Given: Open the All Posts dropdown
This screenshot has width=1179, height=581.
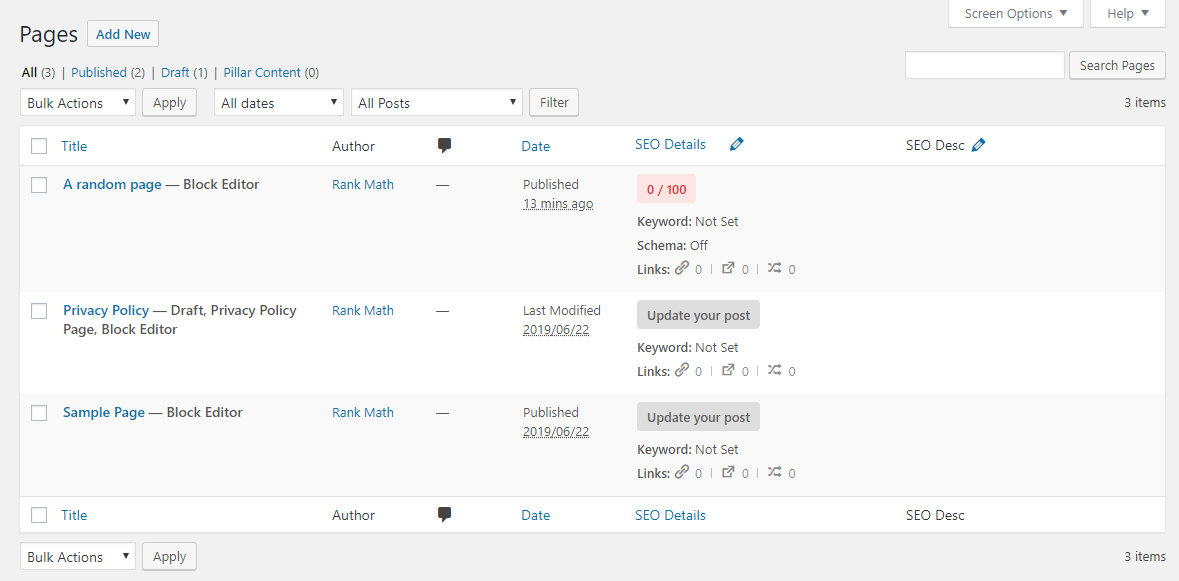Looking at the screenshot, I should (x=437, y=103).
